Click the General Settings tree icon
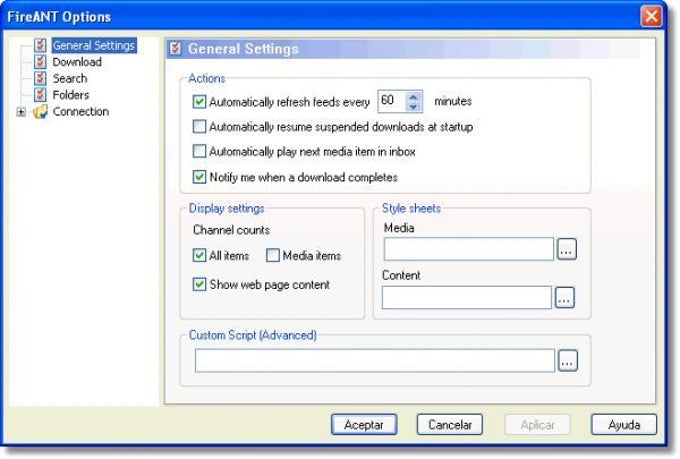This screenshot has width=680, height=459. point(40,45)
